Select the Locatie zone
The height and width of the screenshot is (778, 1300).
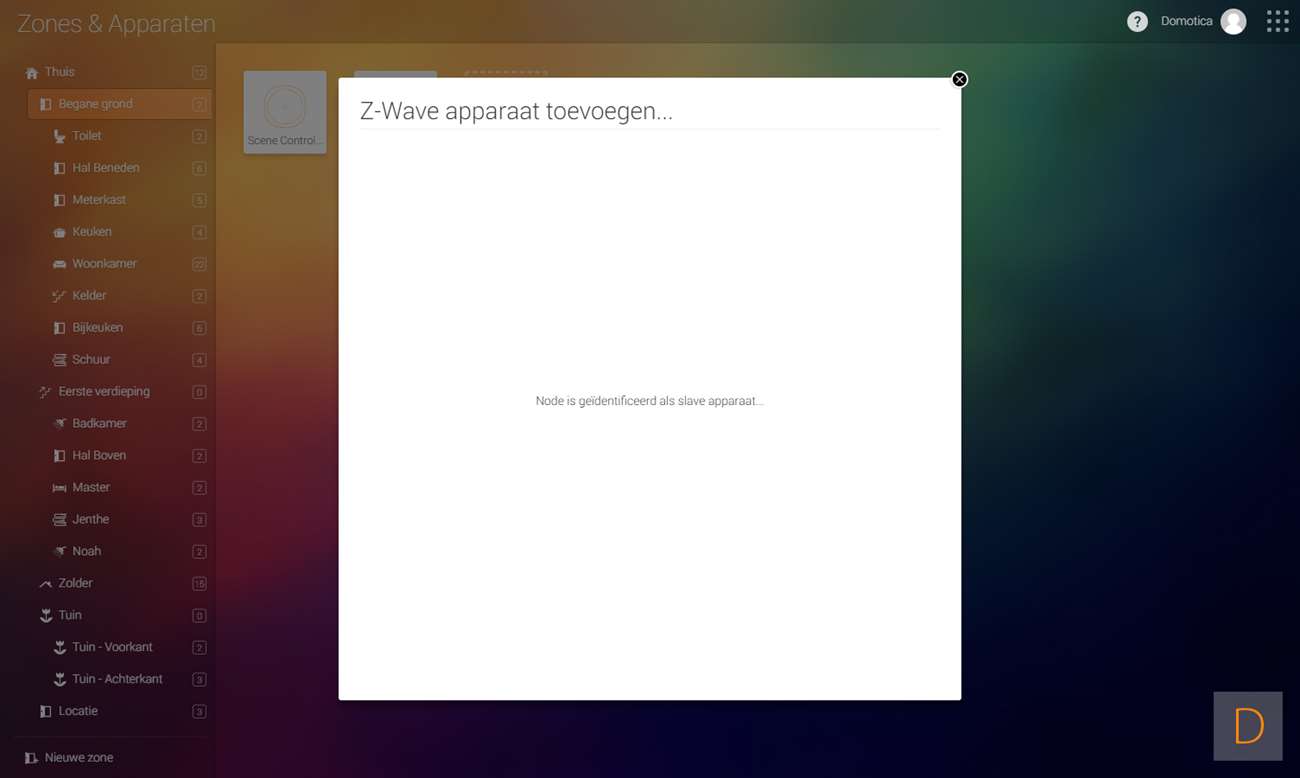tap(78, 712)
